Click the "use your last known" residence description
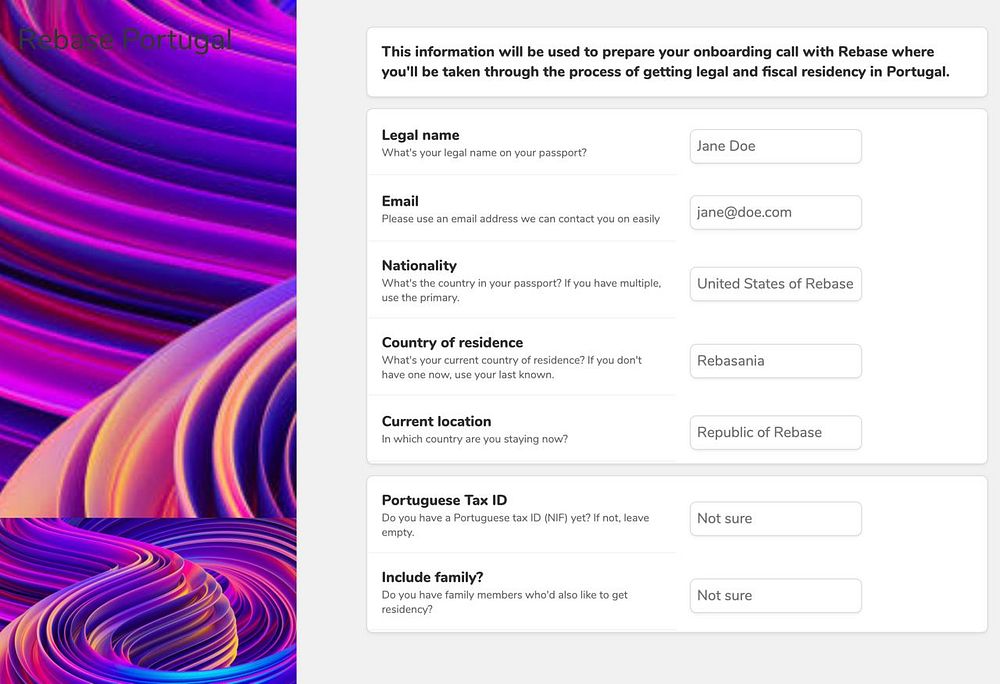This screenshot has width=1000, height=684. 511,367
